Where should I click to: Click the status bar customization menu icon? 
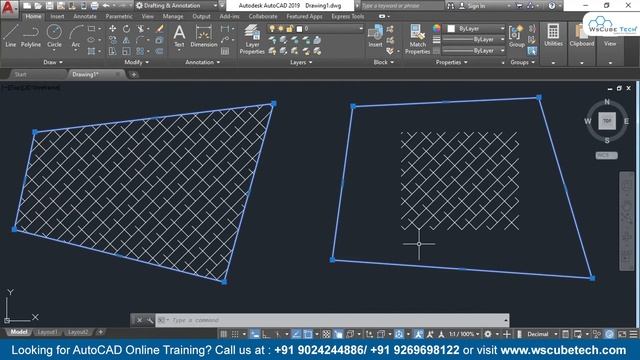tap(633, 334)
